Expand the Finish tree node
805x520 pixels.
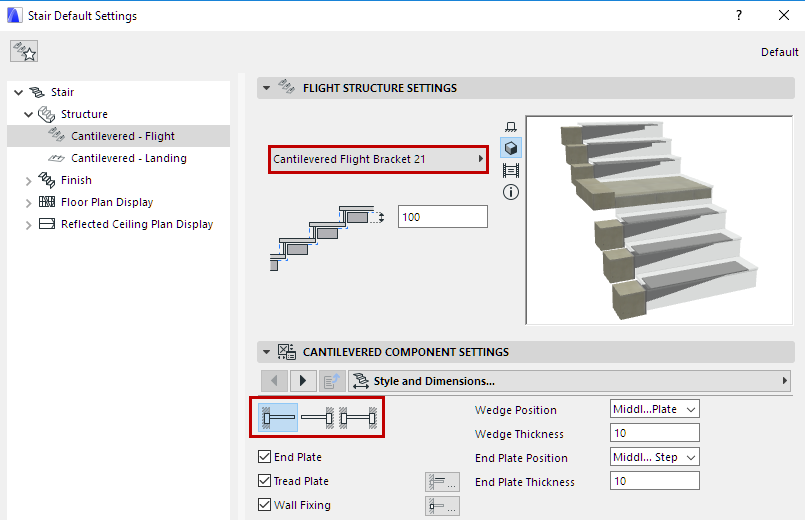click(x=29, y=181)
